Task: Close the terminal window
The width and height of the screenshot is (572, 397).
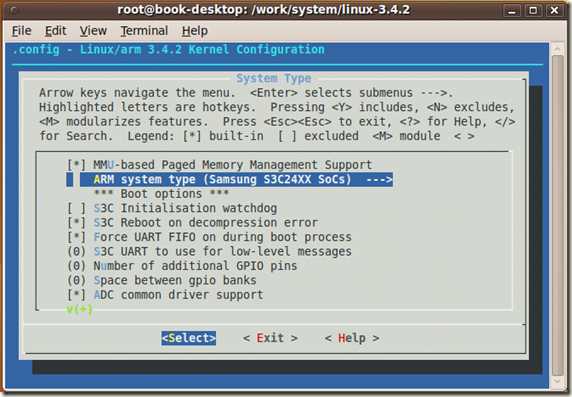Action: (554, 10)
